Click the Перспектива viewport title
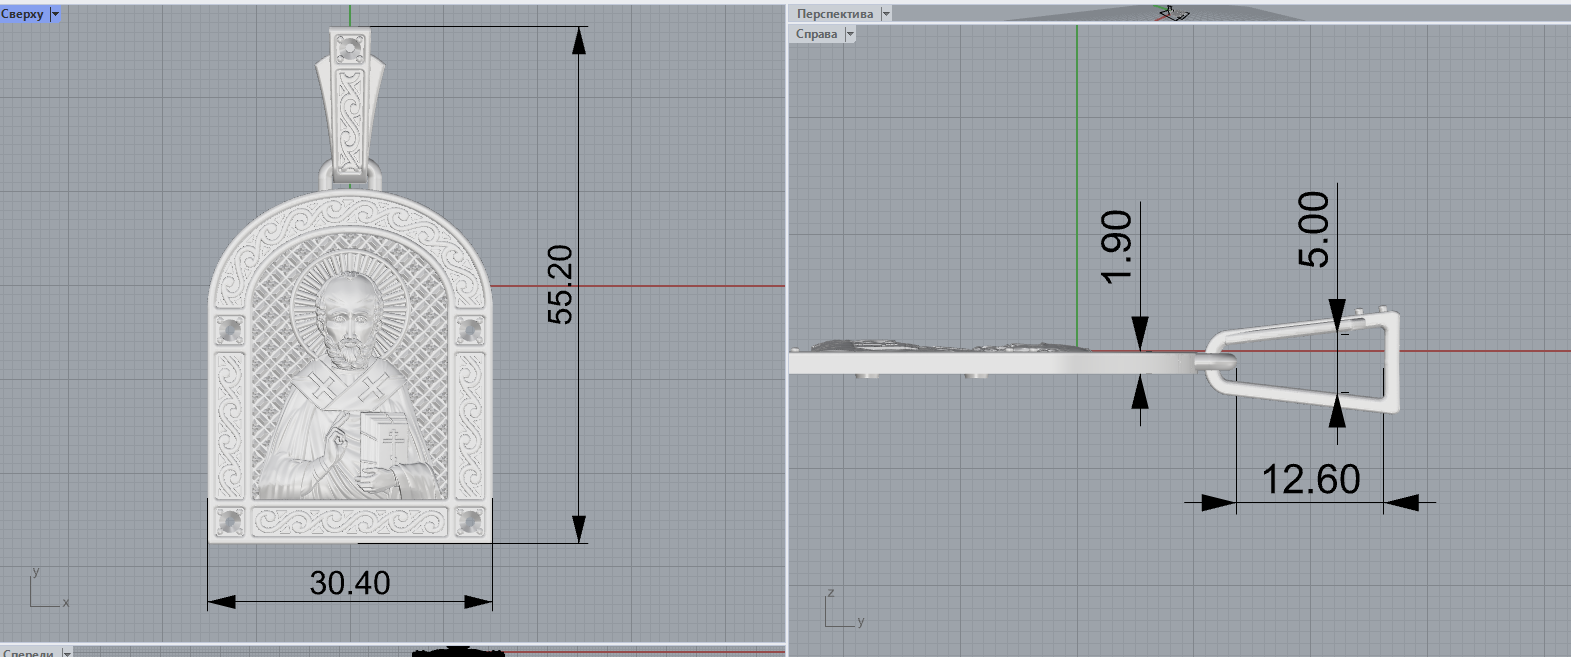The height and width of the screenshot is (657, 1571). [x=834, y=14]
